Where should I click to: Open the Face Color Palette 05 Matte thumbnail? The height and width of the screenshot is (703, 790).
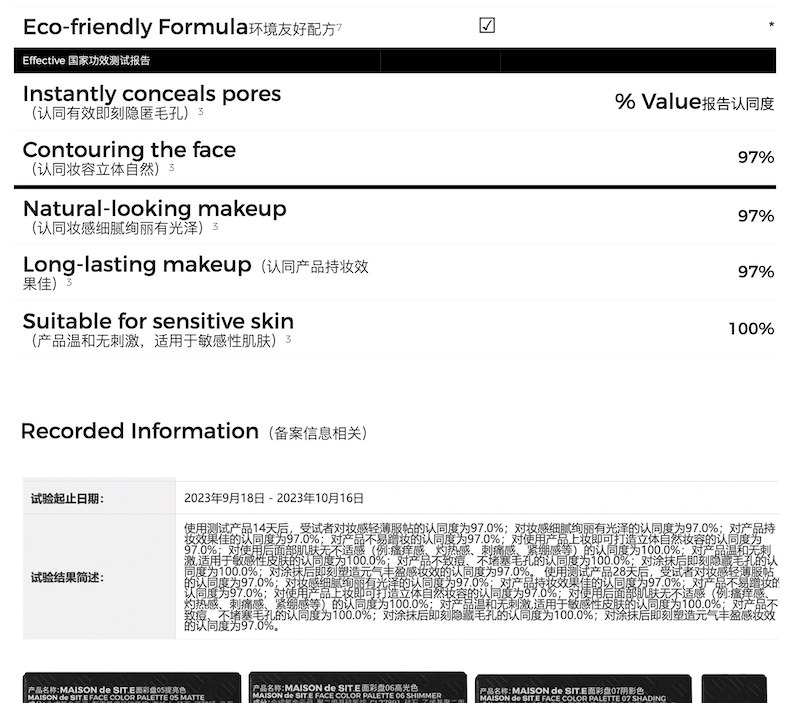tap(132, 689)
